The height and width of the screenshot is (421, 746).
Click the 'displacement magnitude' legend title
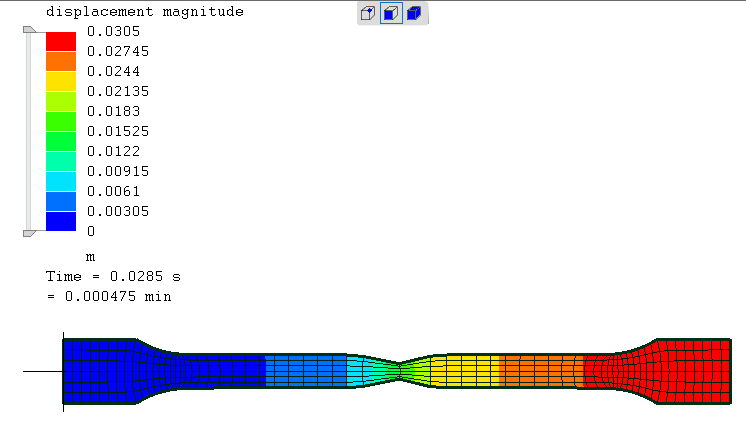coord(144,12)
